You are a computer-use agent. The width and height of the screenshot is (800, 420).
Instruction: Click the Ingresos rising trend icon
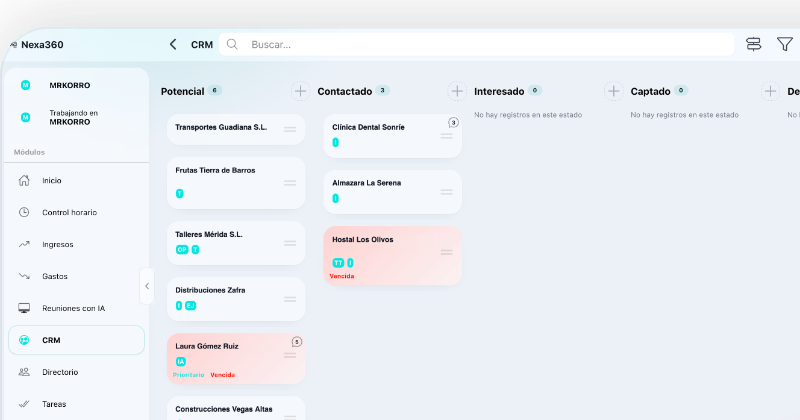tap(24, 244)
